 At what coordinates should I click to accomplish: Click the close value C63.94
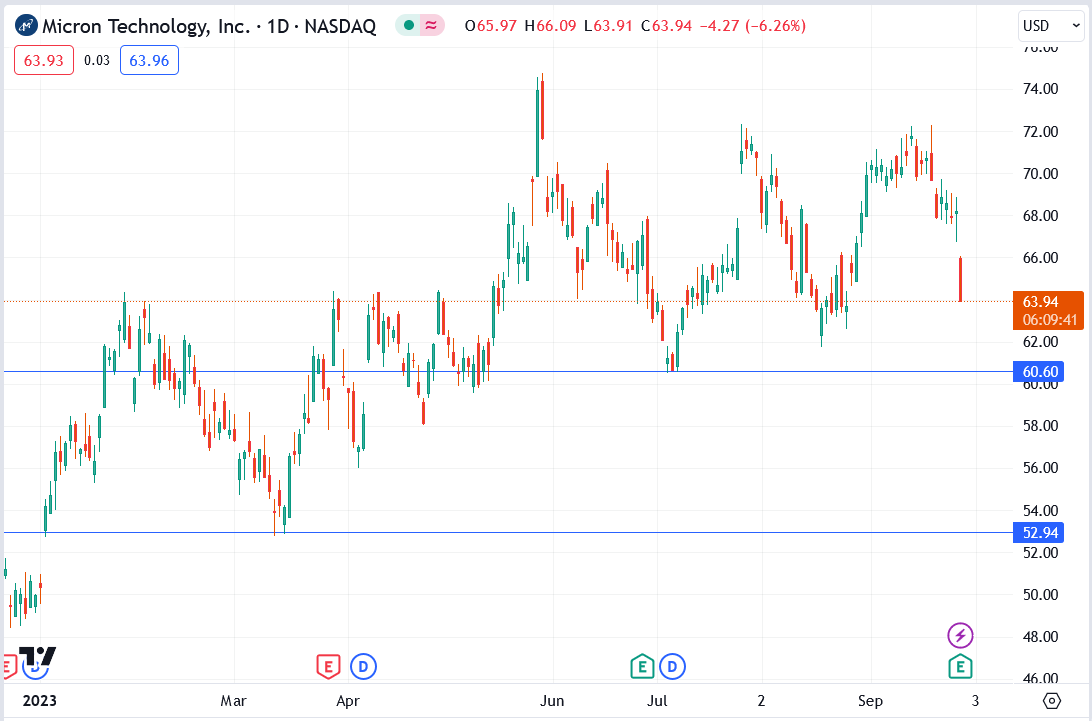[x=666, y=26]
